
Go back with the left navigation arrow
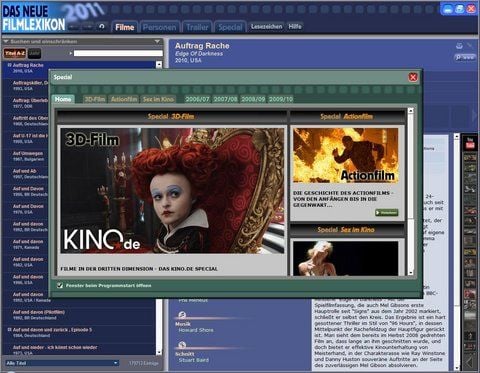point(74,27)
